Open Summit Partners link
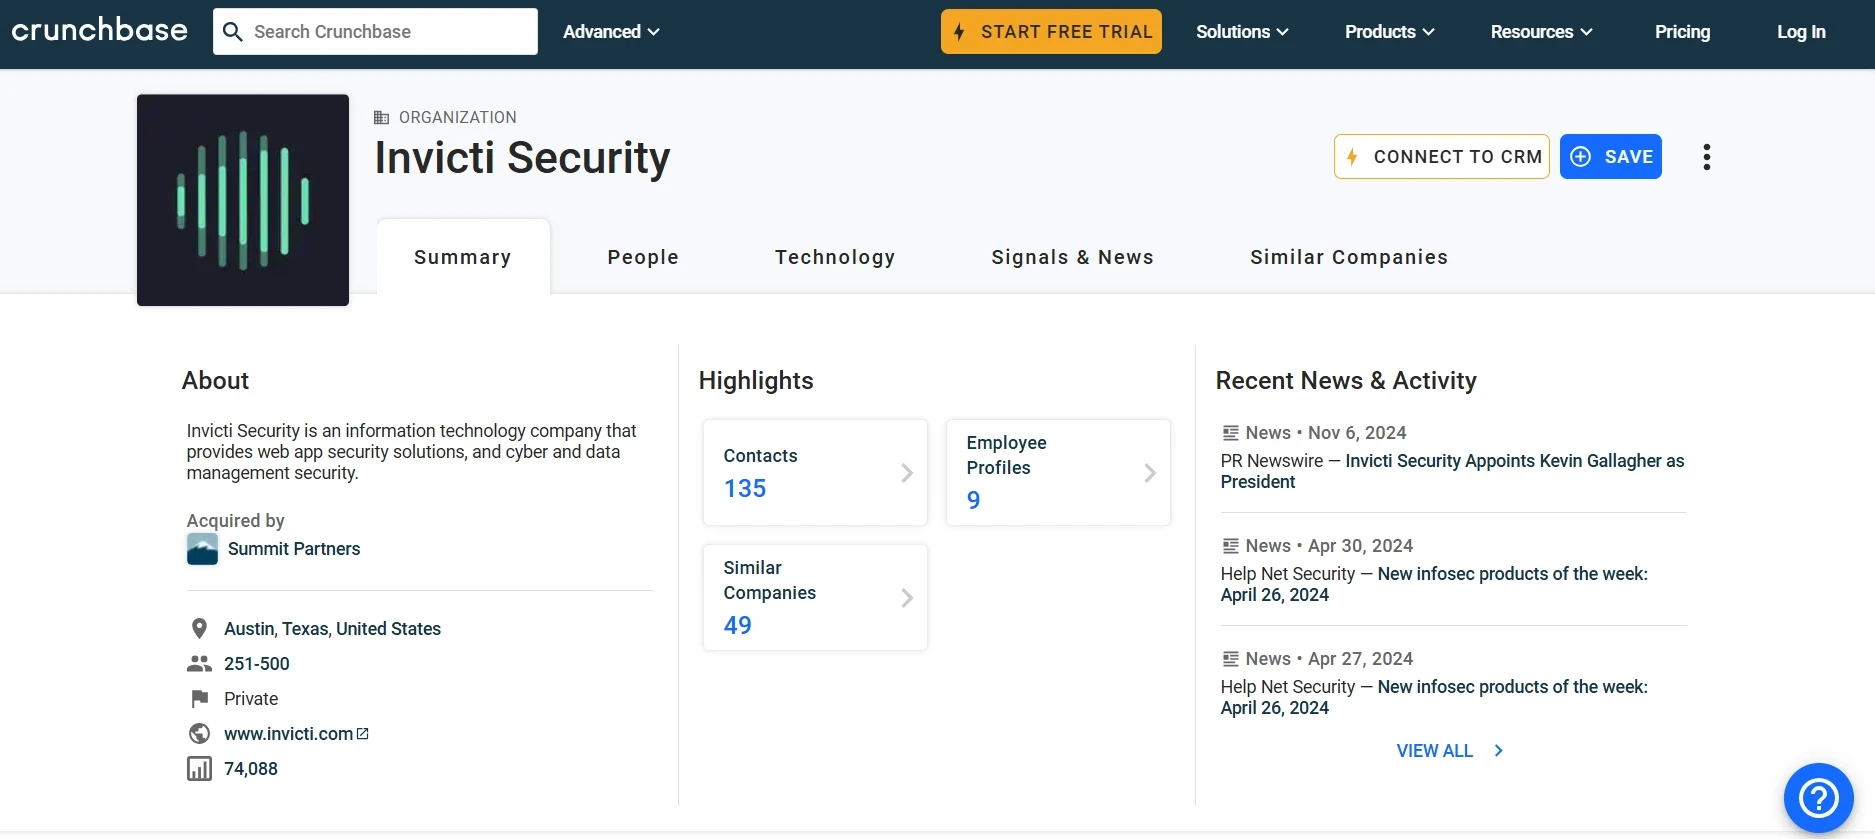 [294, 549]
